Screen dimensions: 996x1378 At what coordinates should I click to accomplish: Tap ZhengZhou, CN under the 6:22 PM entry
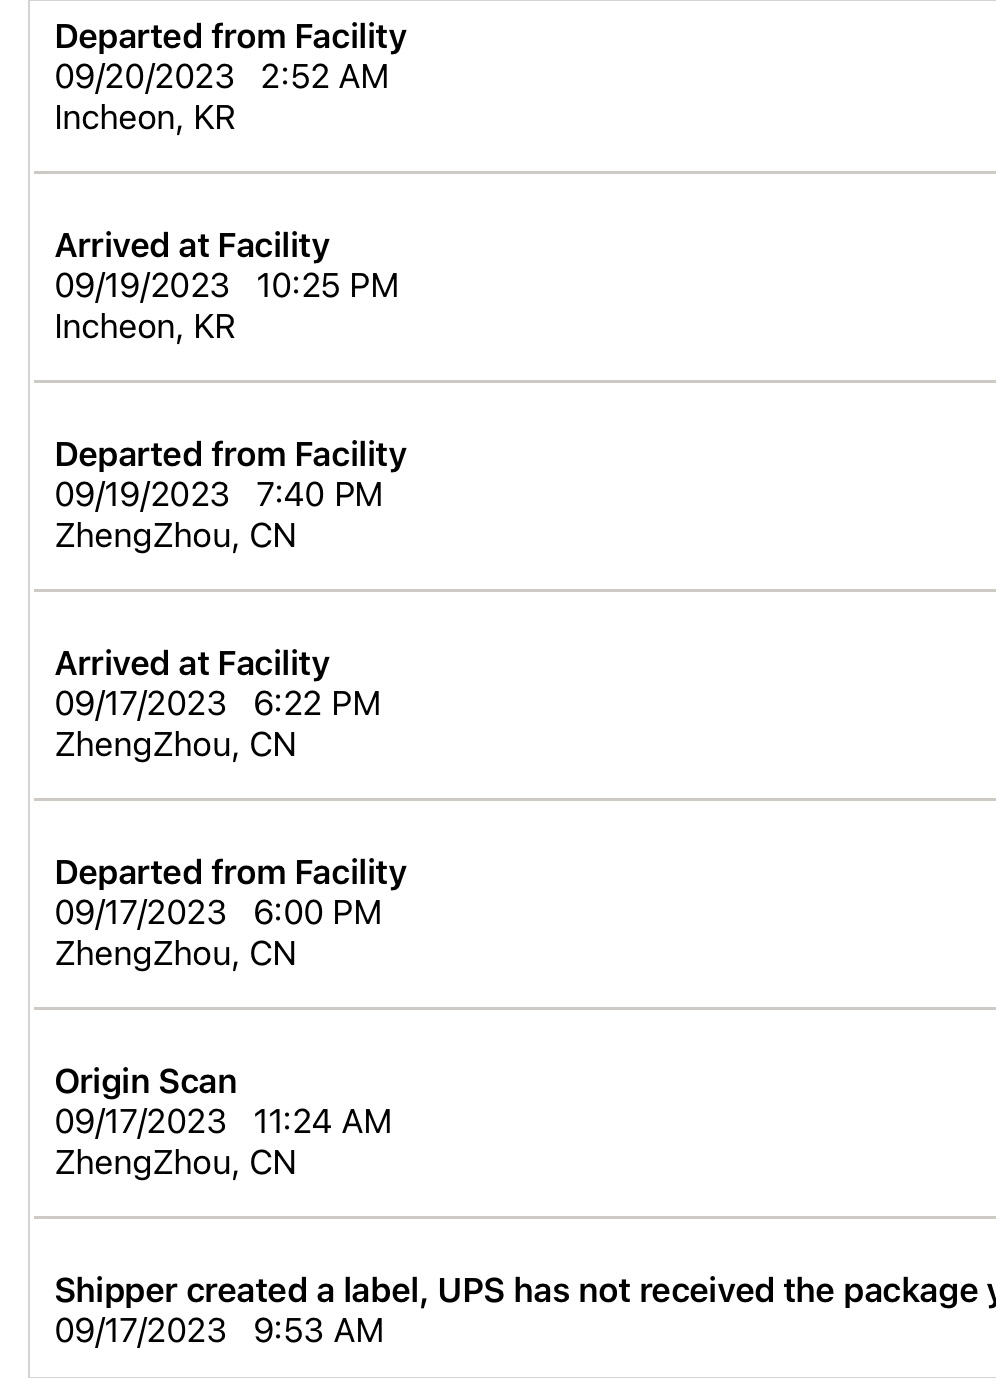(175, 745)
